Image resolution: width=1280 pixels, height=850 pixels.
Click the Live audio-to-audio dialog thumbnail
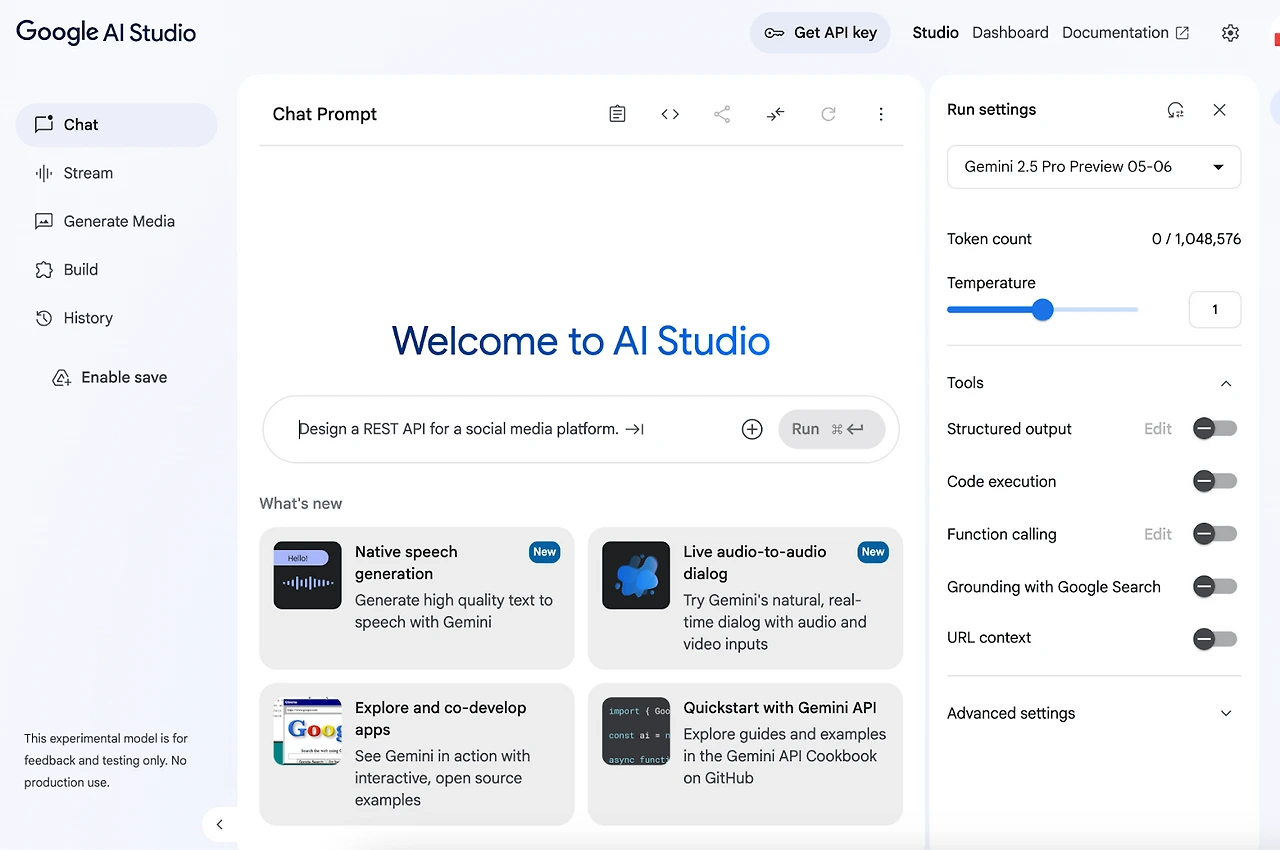pos(636,575)
